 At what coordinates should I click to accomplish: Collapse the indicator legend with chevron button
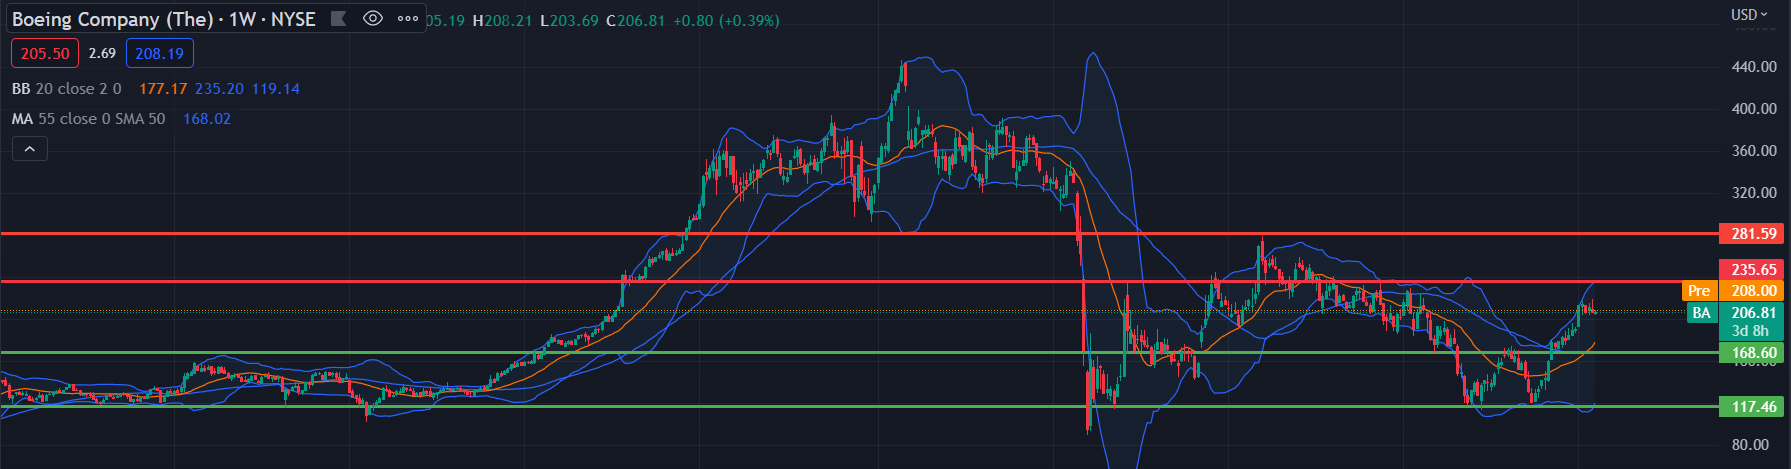tap(30, 149)
